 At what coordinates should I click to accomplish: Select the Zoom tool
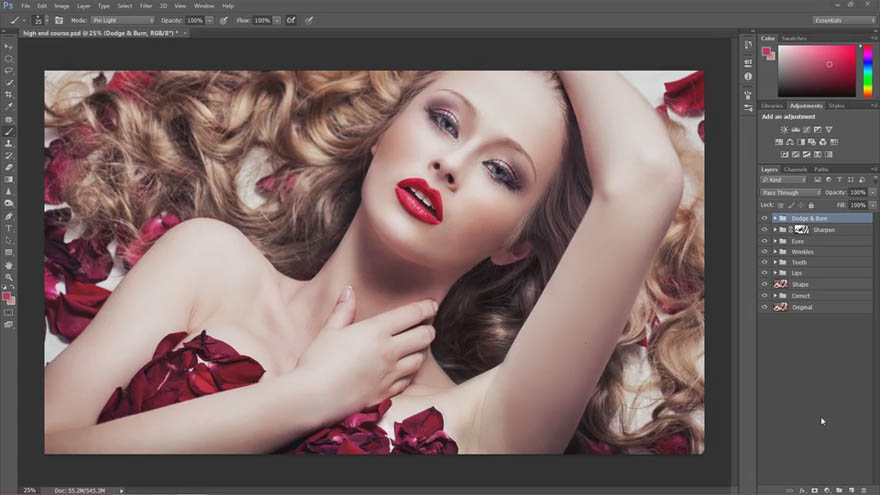click(8, 277)
